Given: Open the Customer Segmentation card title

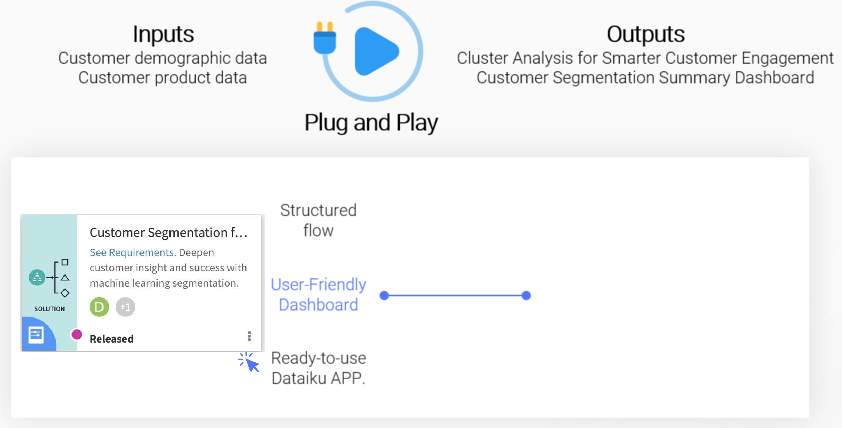Looking at the screenshot, I should [x=169, y=233].
